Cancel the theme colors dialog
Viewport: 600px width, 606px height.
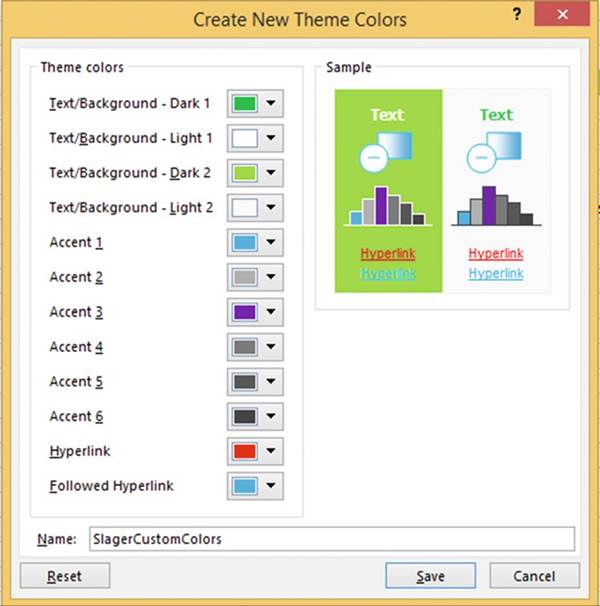pyautogui.click(x=533, y=576)
